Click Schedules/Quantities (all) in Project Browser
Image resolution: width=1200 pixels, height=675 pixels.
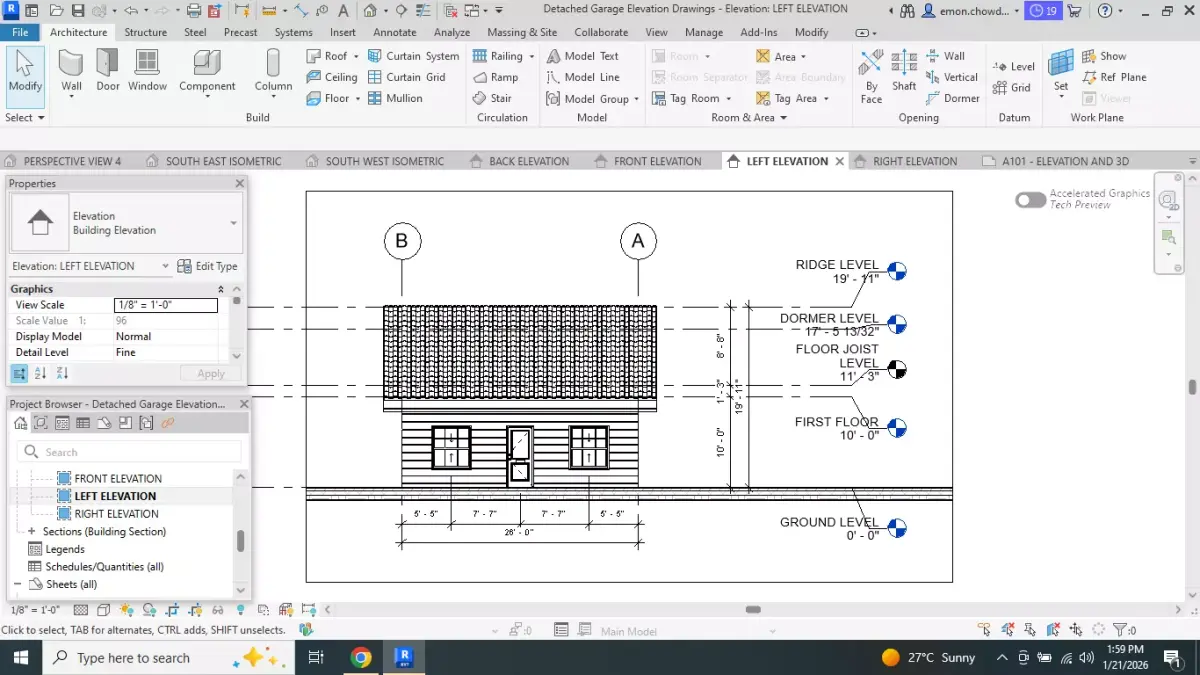point(104,567)
